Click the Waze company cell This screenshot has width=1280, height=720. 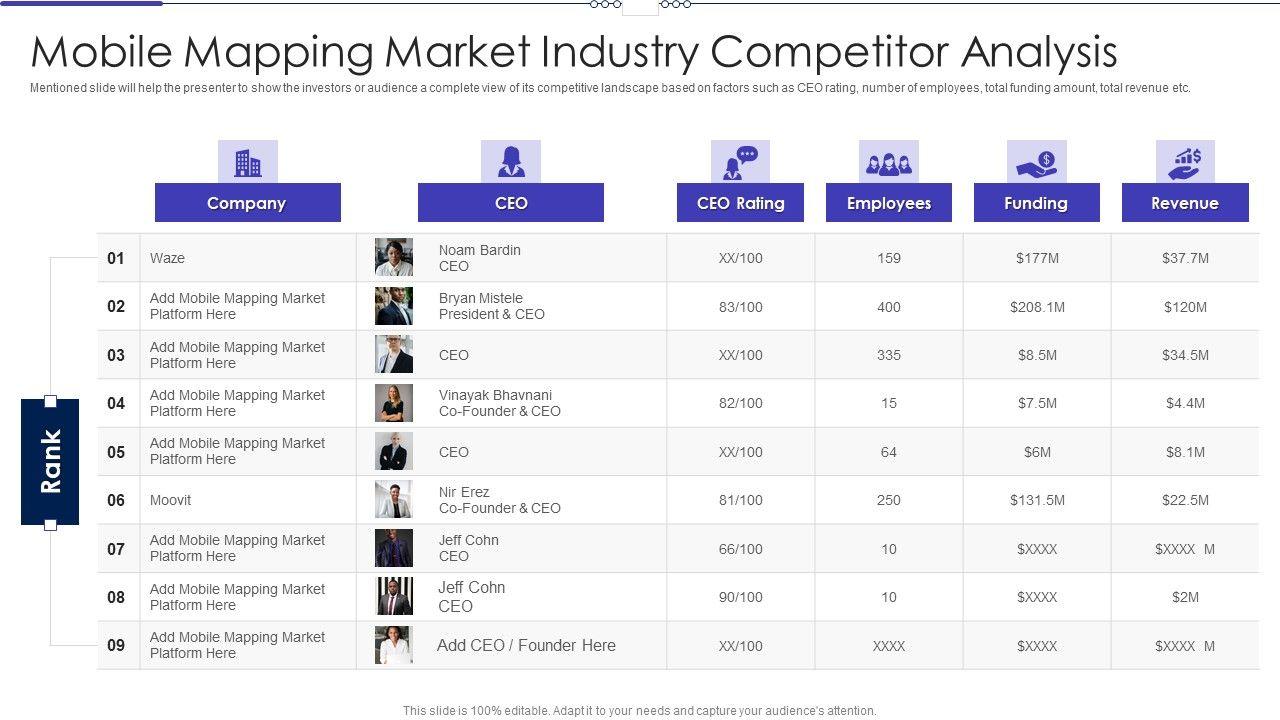tap(168, 258)
